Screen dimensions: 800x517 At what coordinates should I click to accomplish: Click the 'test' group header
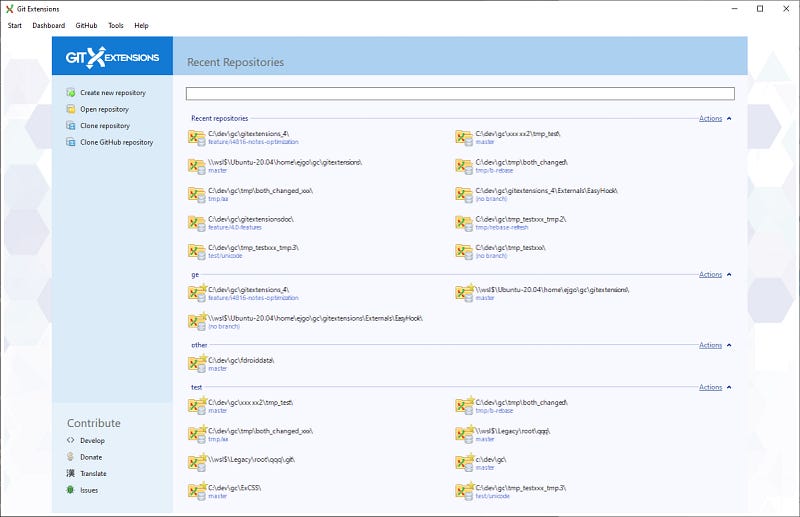click(196, 387)
